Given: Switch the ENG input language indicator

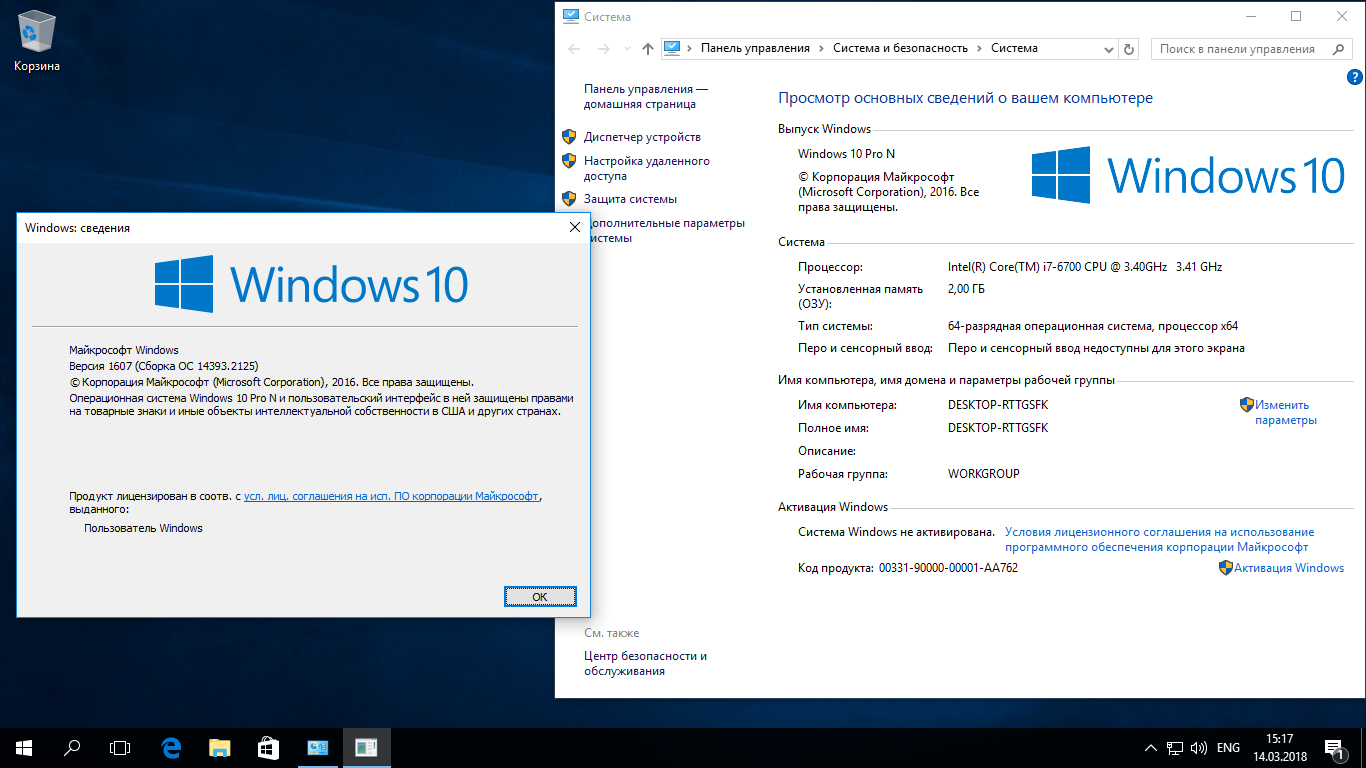Looking at the screenshot, I should [1228, 748].
